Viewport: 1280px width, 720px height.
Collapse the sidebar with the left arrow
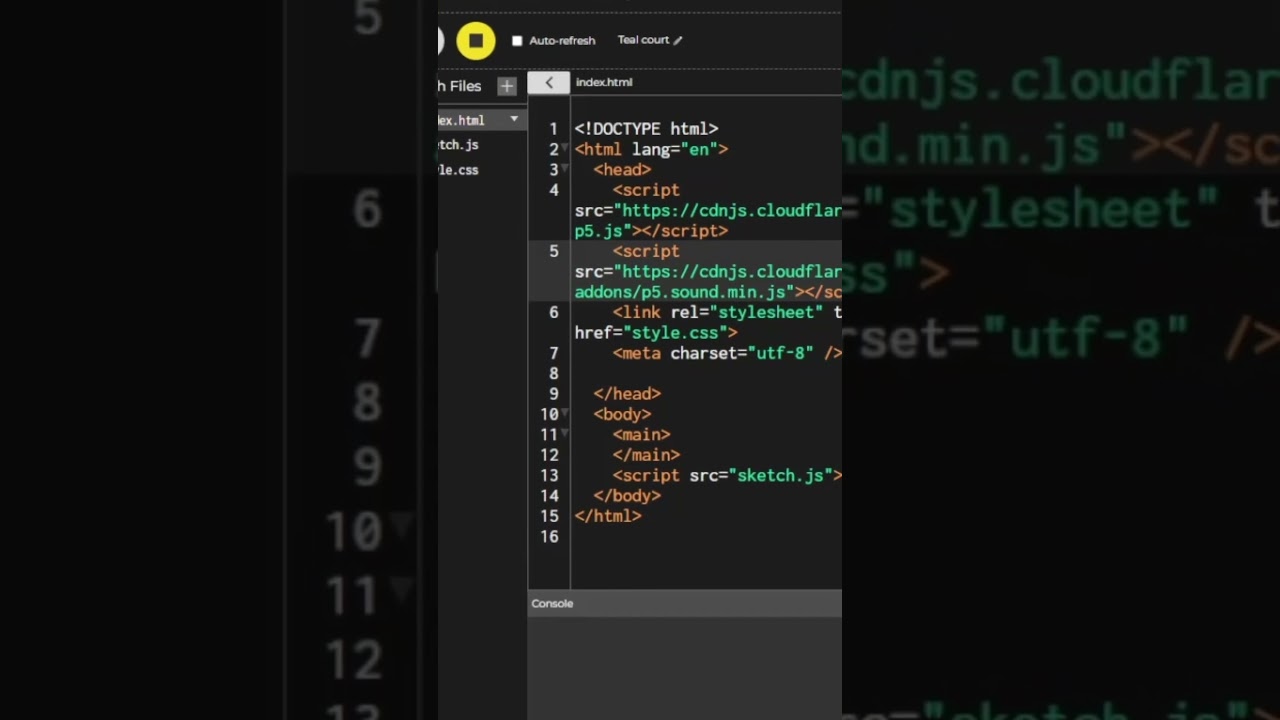(x=549, y=83)
